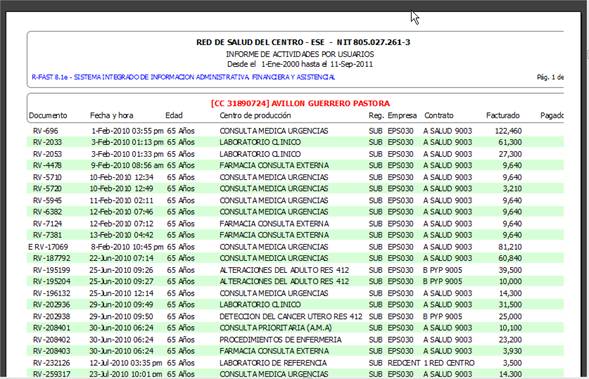589x379 pixels.
Task: Select document number RV-5710
Action: point(47,177)
